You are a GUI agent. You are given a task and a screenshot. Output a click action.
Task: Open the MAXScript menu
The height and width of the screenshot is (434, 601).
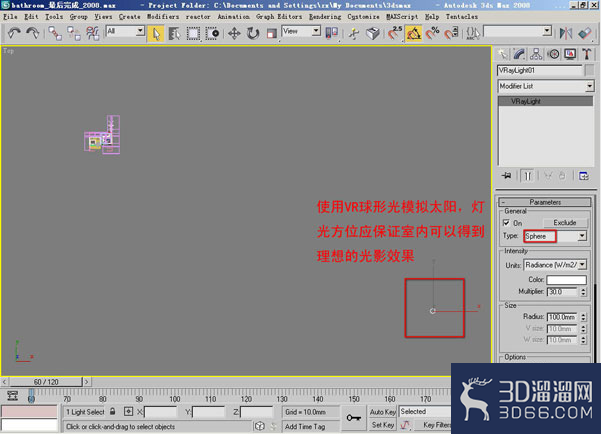point(402,17)
